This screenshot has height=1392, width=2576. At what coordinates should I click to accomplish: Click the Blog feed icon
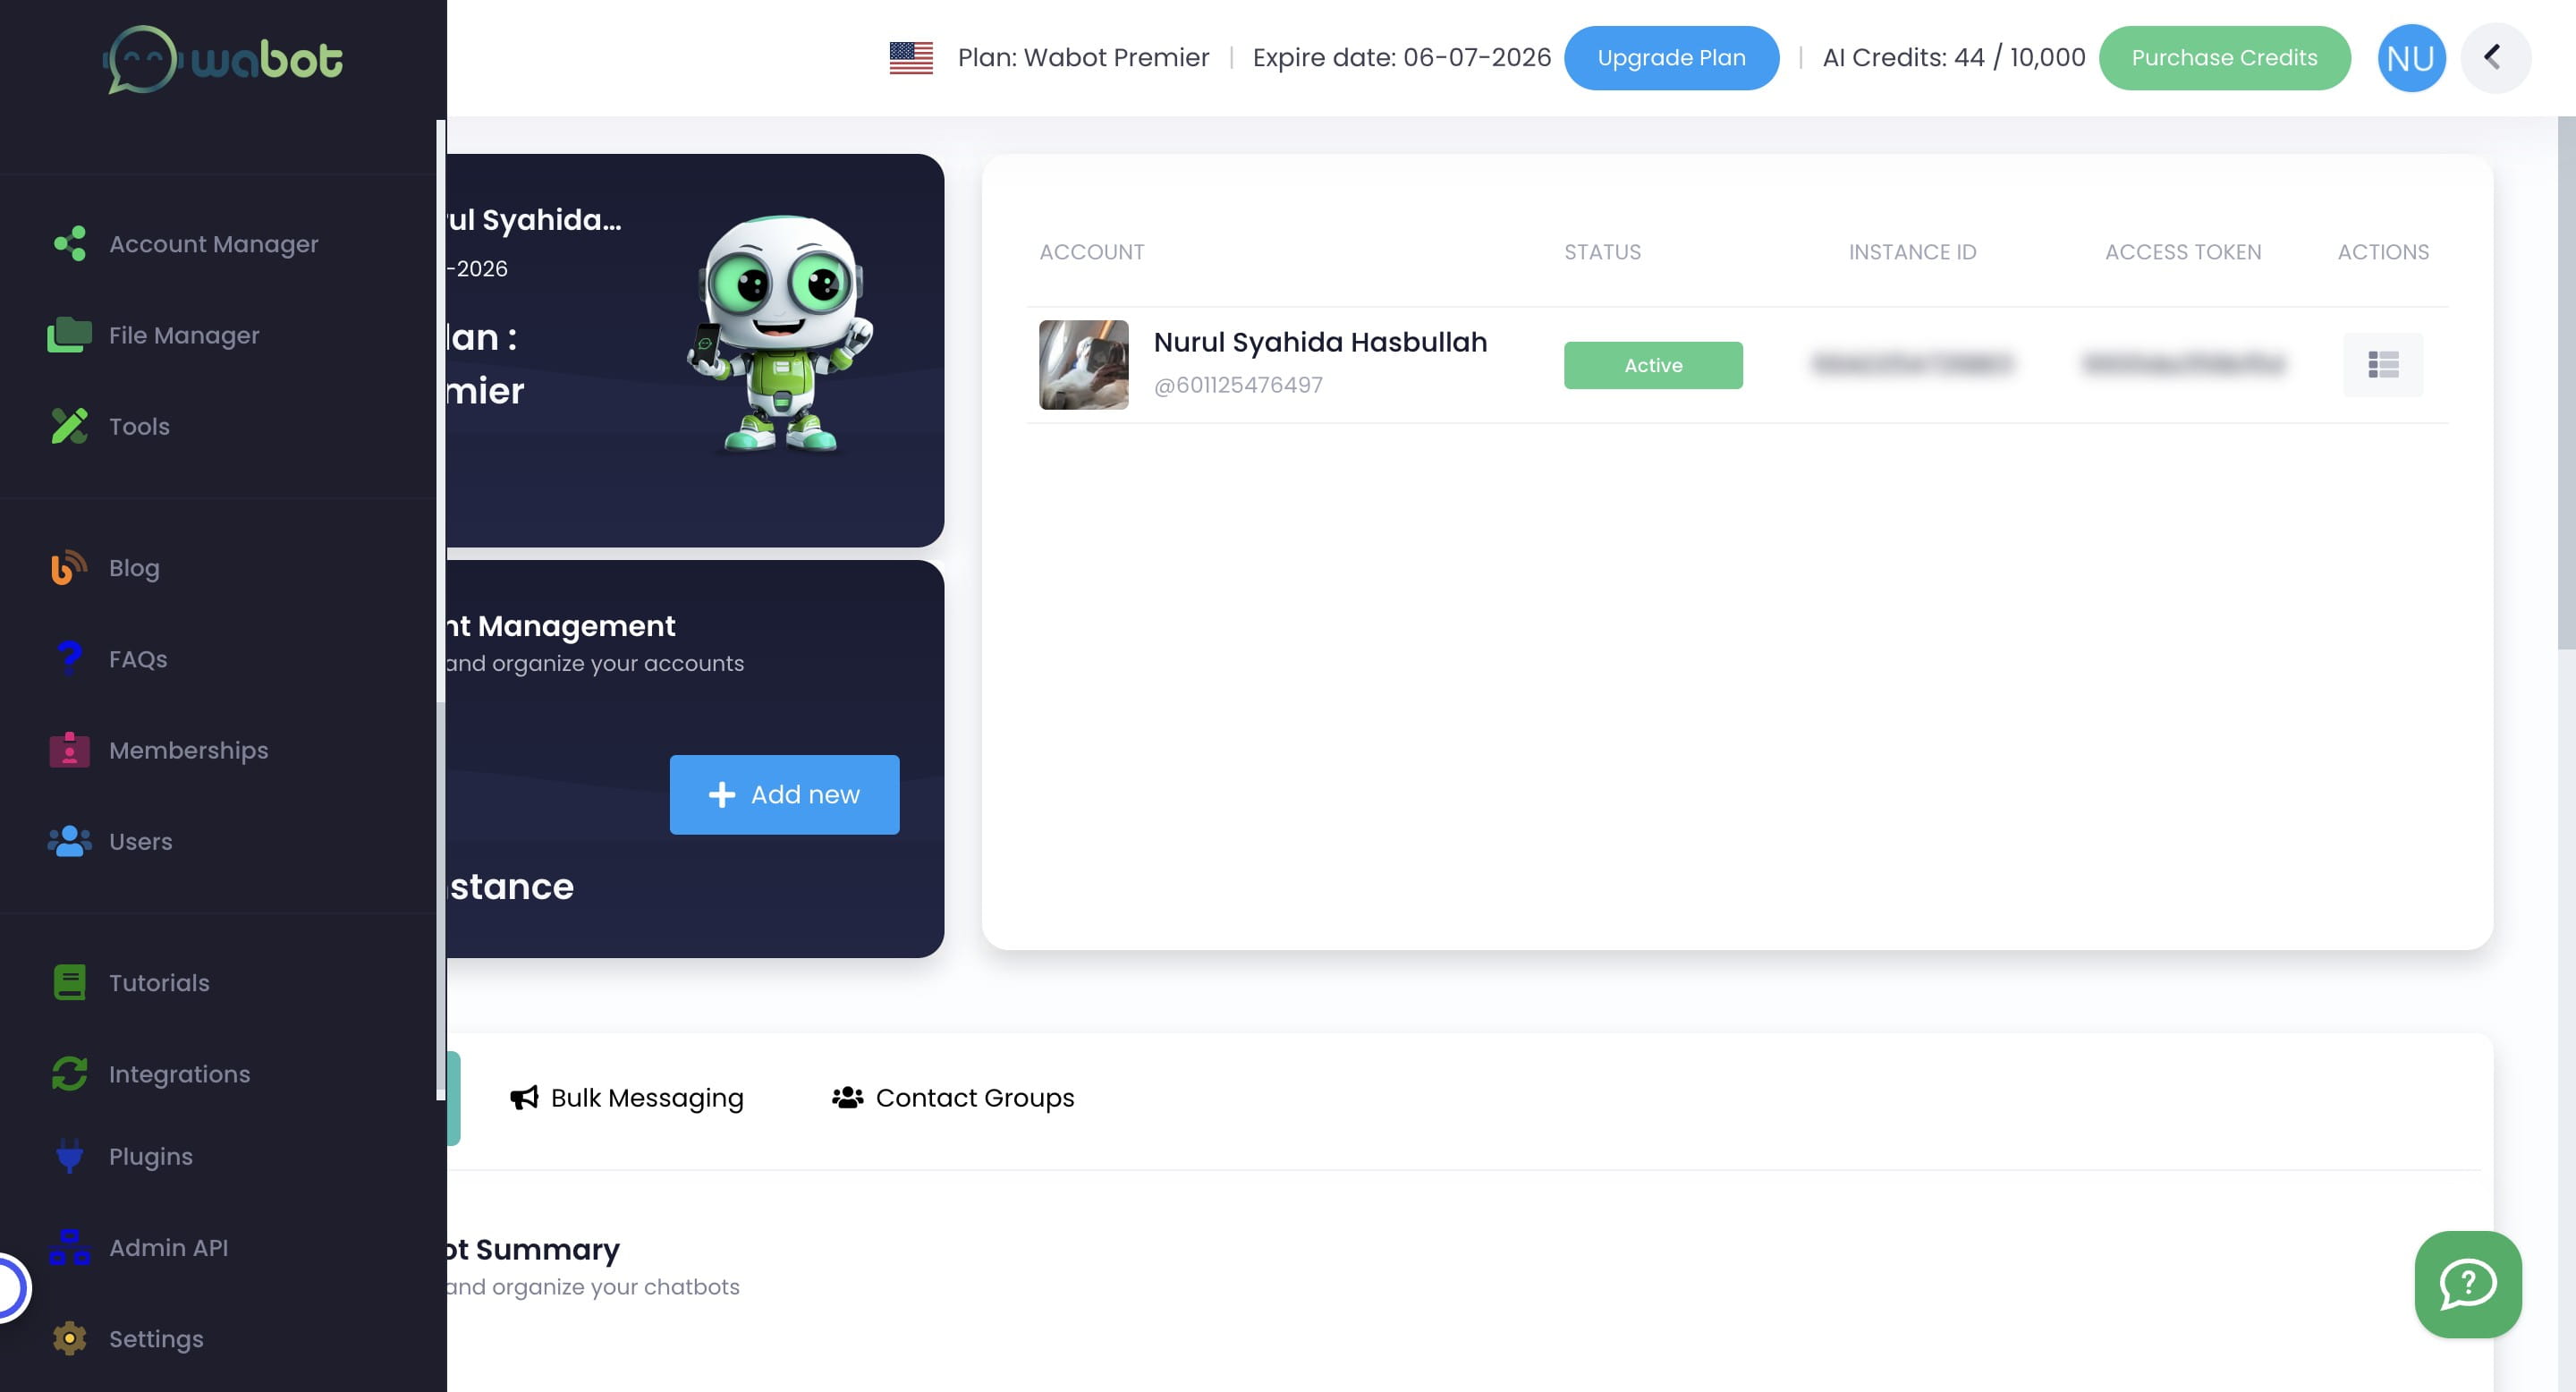tap(69, 568)
